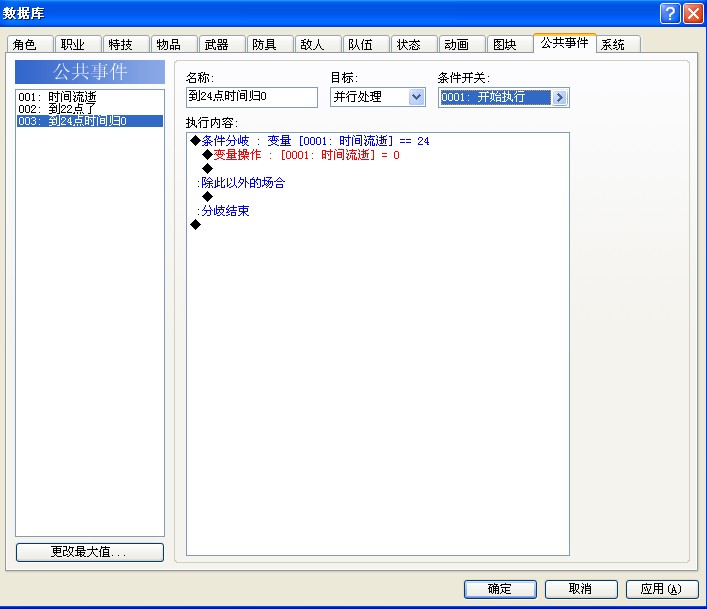Click the empty diamond under 变量操作
The height and width of the screenshot is (609, 707).
tap(207, 169)
